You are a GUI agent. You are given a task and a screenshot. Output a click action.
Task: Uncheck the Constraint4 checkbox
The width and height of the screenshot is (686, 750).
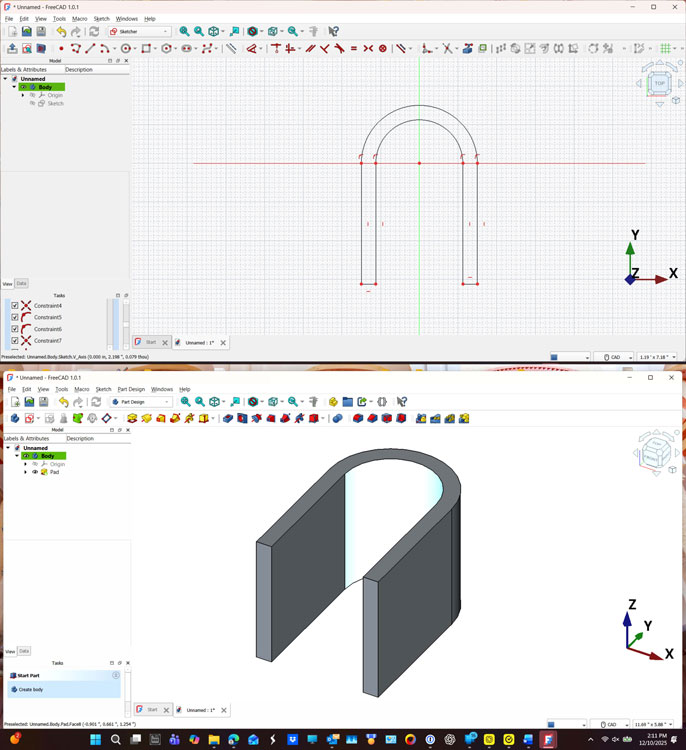(x=15, y=306)
